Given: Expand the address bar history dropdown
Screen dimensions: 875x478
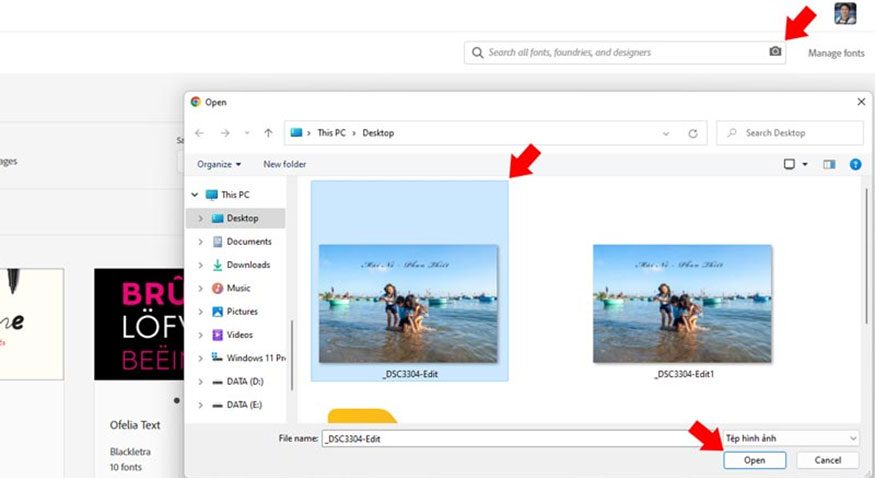Looking at the screenshot, I should tap(665, 133).
